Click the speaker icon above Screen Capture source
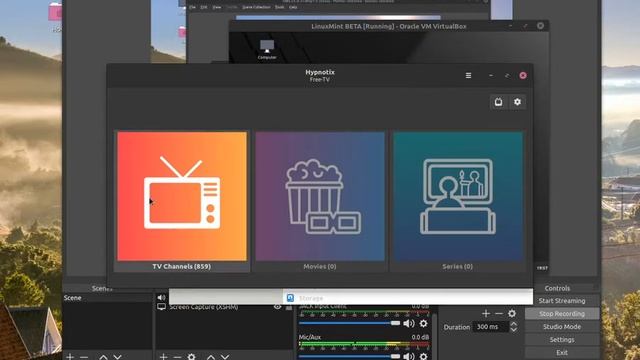This screenshot has width=640, height=360. (x=161, y=298)
